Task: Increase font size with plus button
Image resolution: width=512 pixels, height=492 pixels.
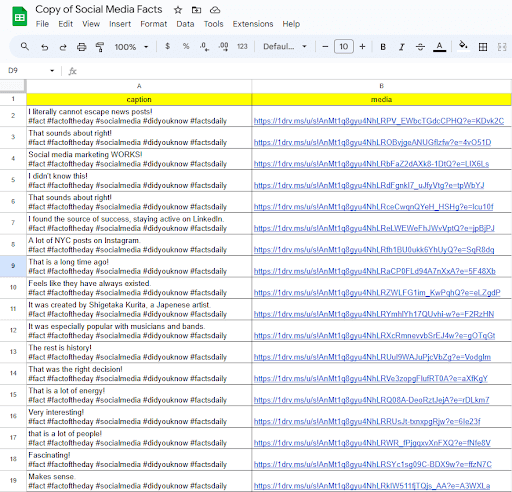Action: coord(362,47)
